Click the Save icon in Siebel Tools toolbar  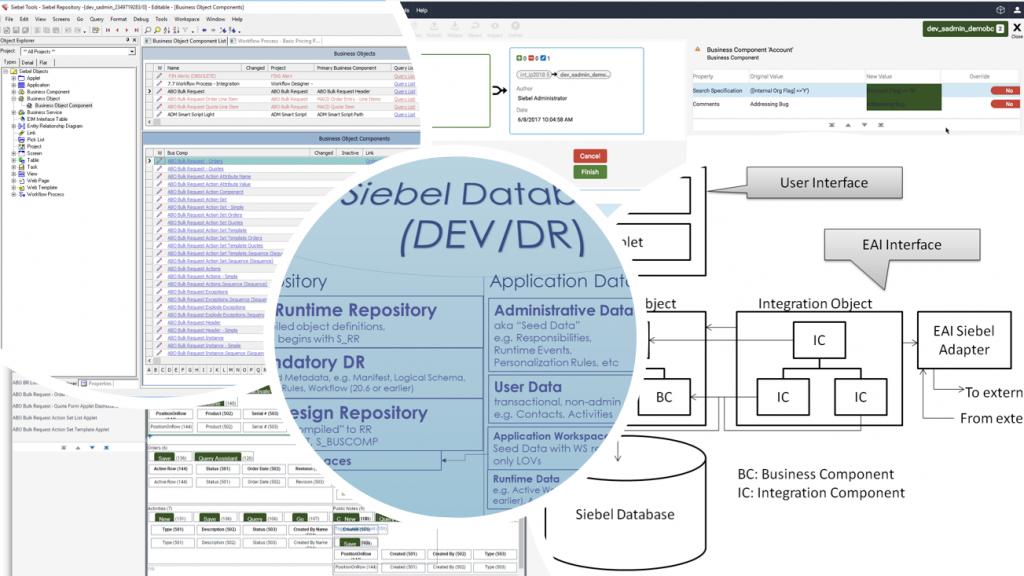click(16, 30)
